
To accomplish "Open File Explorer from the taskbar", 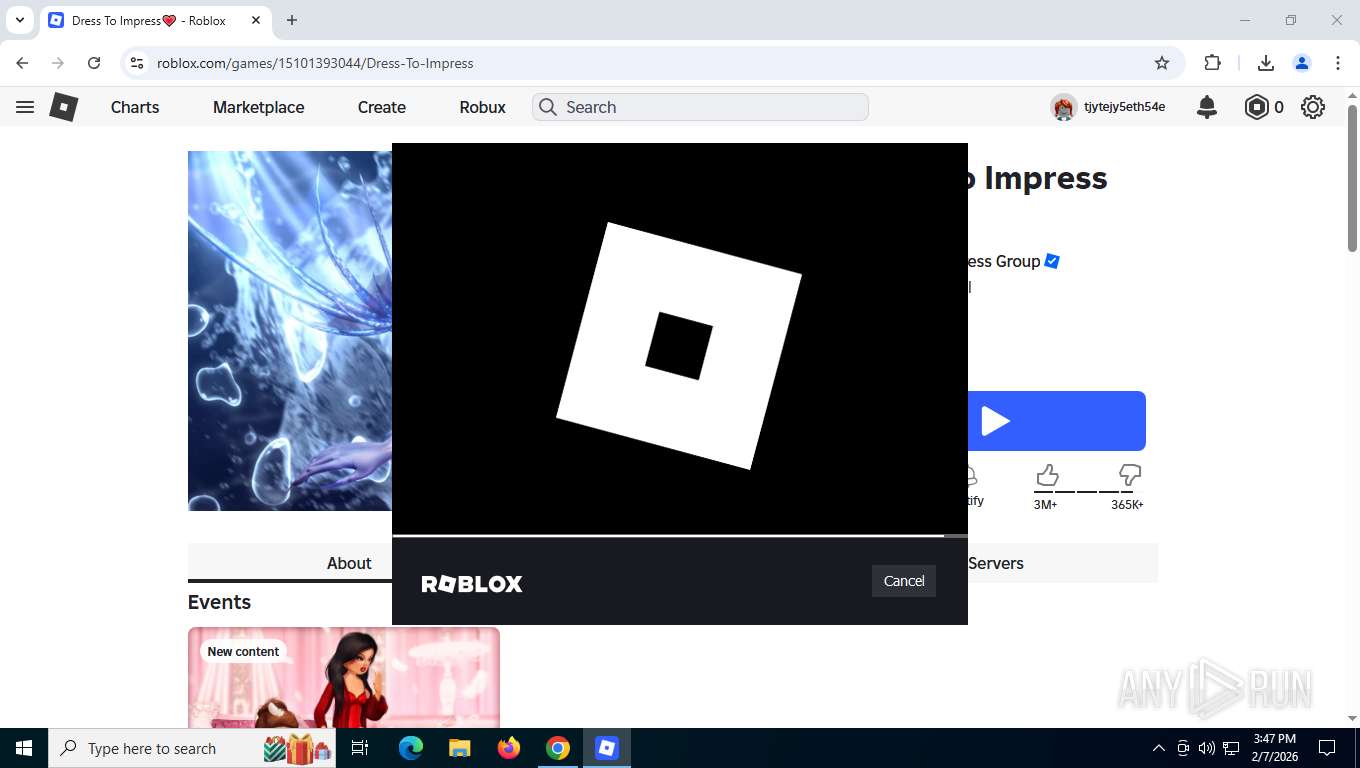I will (459, 748).
